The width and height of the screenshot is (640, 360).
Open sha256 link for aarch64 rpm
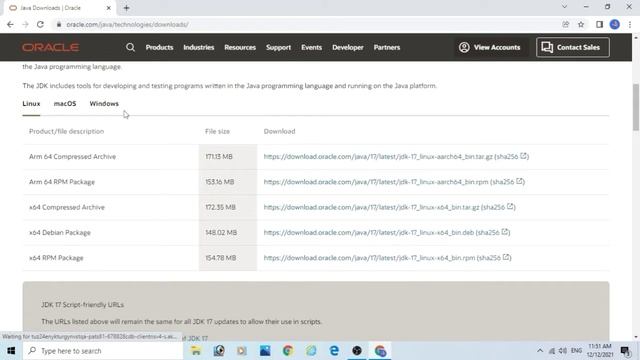tap(507, 182)
